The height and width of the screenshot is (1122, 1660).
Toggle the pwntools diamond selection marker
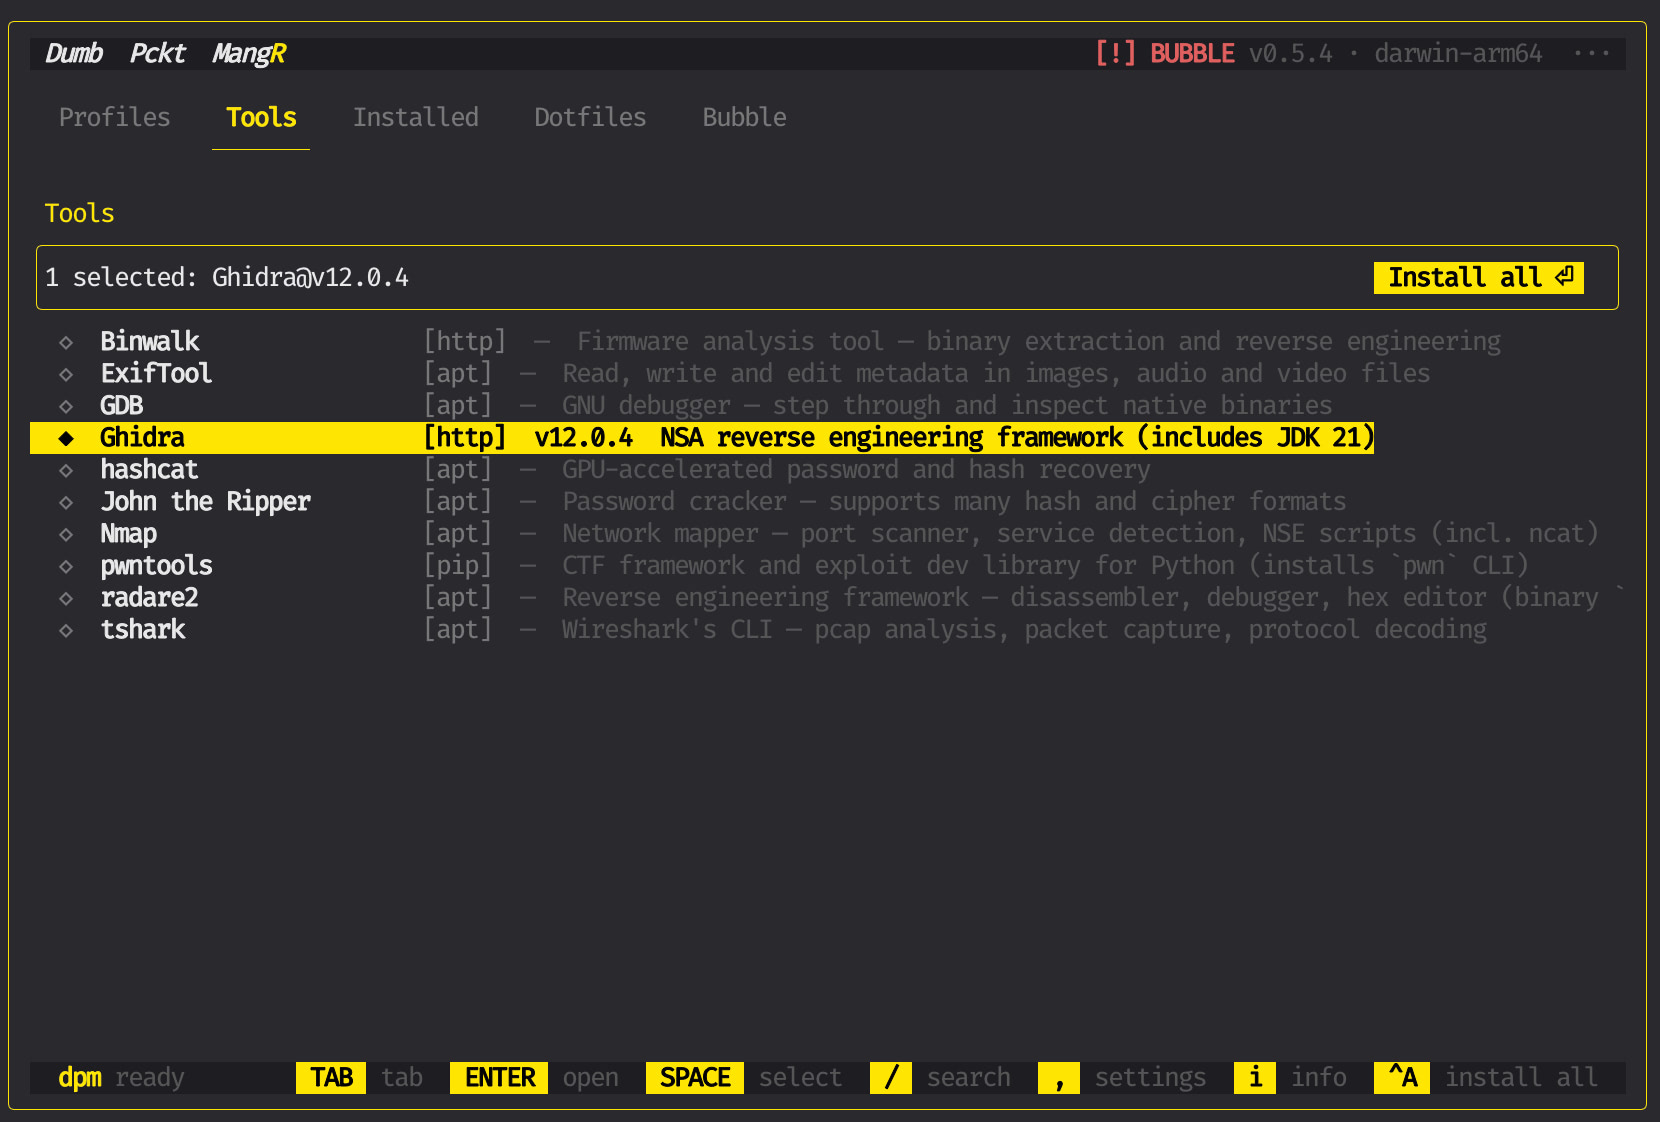coord(66,566)
